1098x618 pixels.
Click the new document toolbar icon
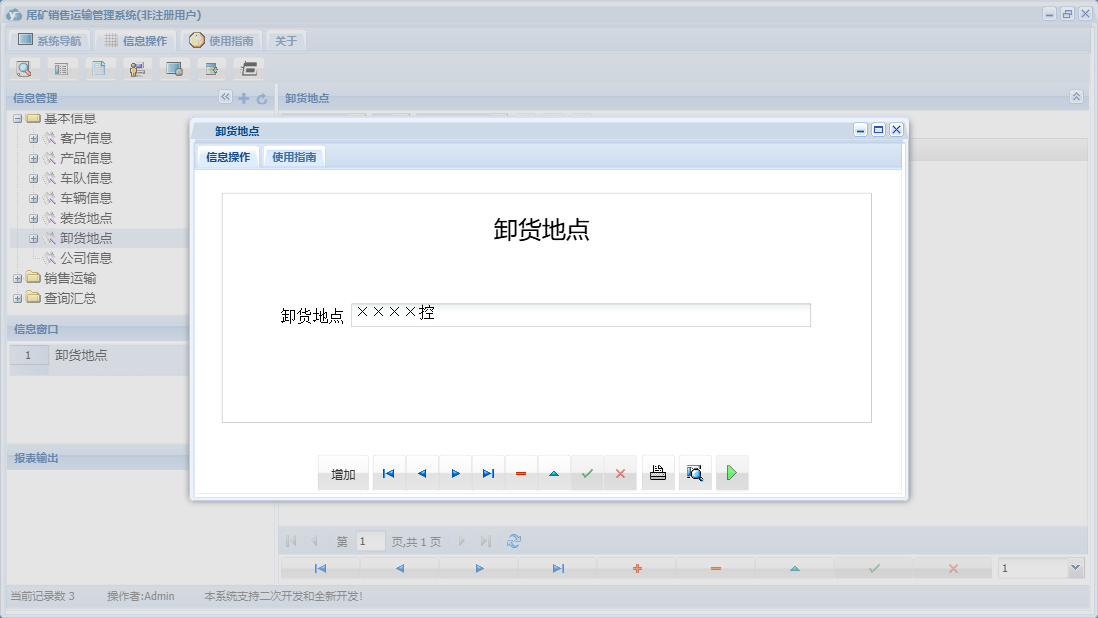click(98, 68)
